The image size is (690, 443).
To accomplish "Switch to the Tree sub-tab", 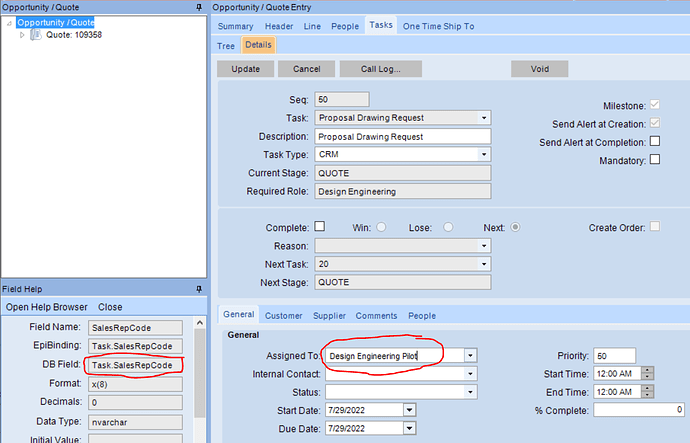I will pyautogui.click(x=226, y=46).
